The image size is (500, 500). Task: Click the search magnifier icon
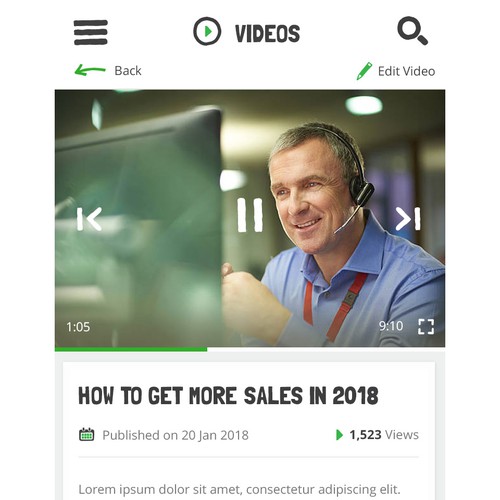412,31
